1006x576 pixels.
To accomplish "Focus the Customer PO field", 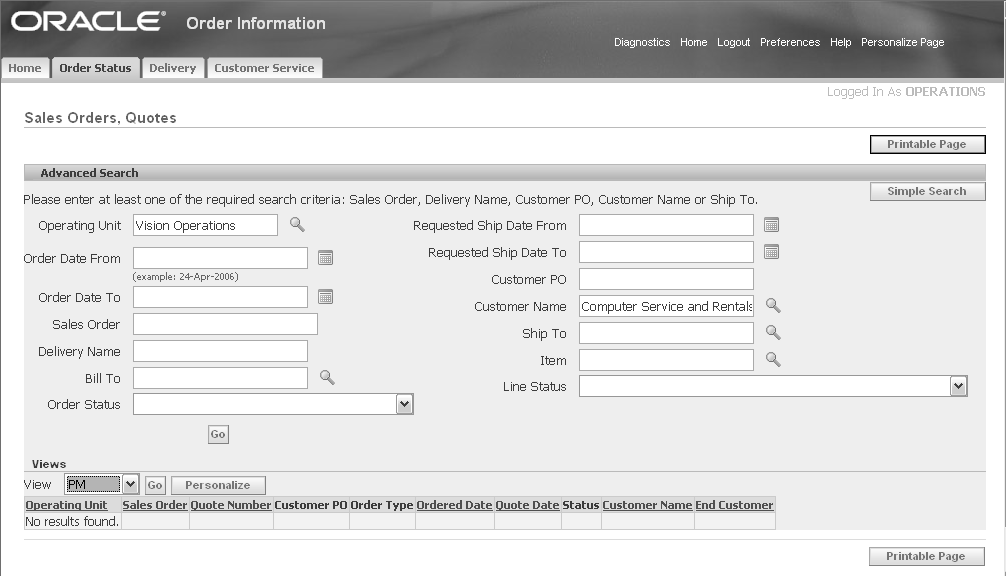I will (x=666, y=279).
